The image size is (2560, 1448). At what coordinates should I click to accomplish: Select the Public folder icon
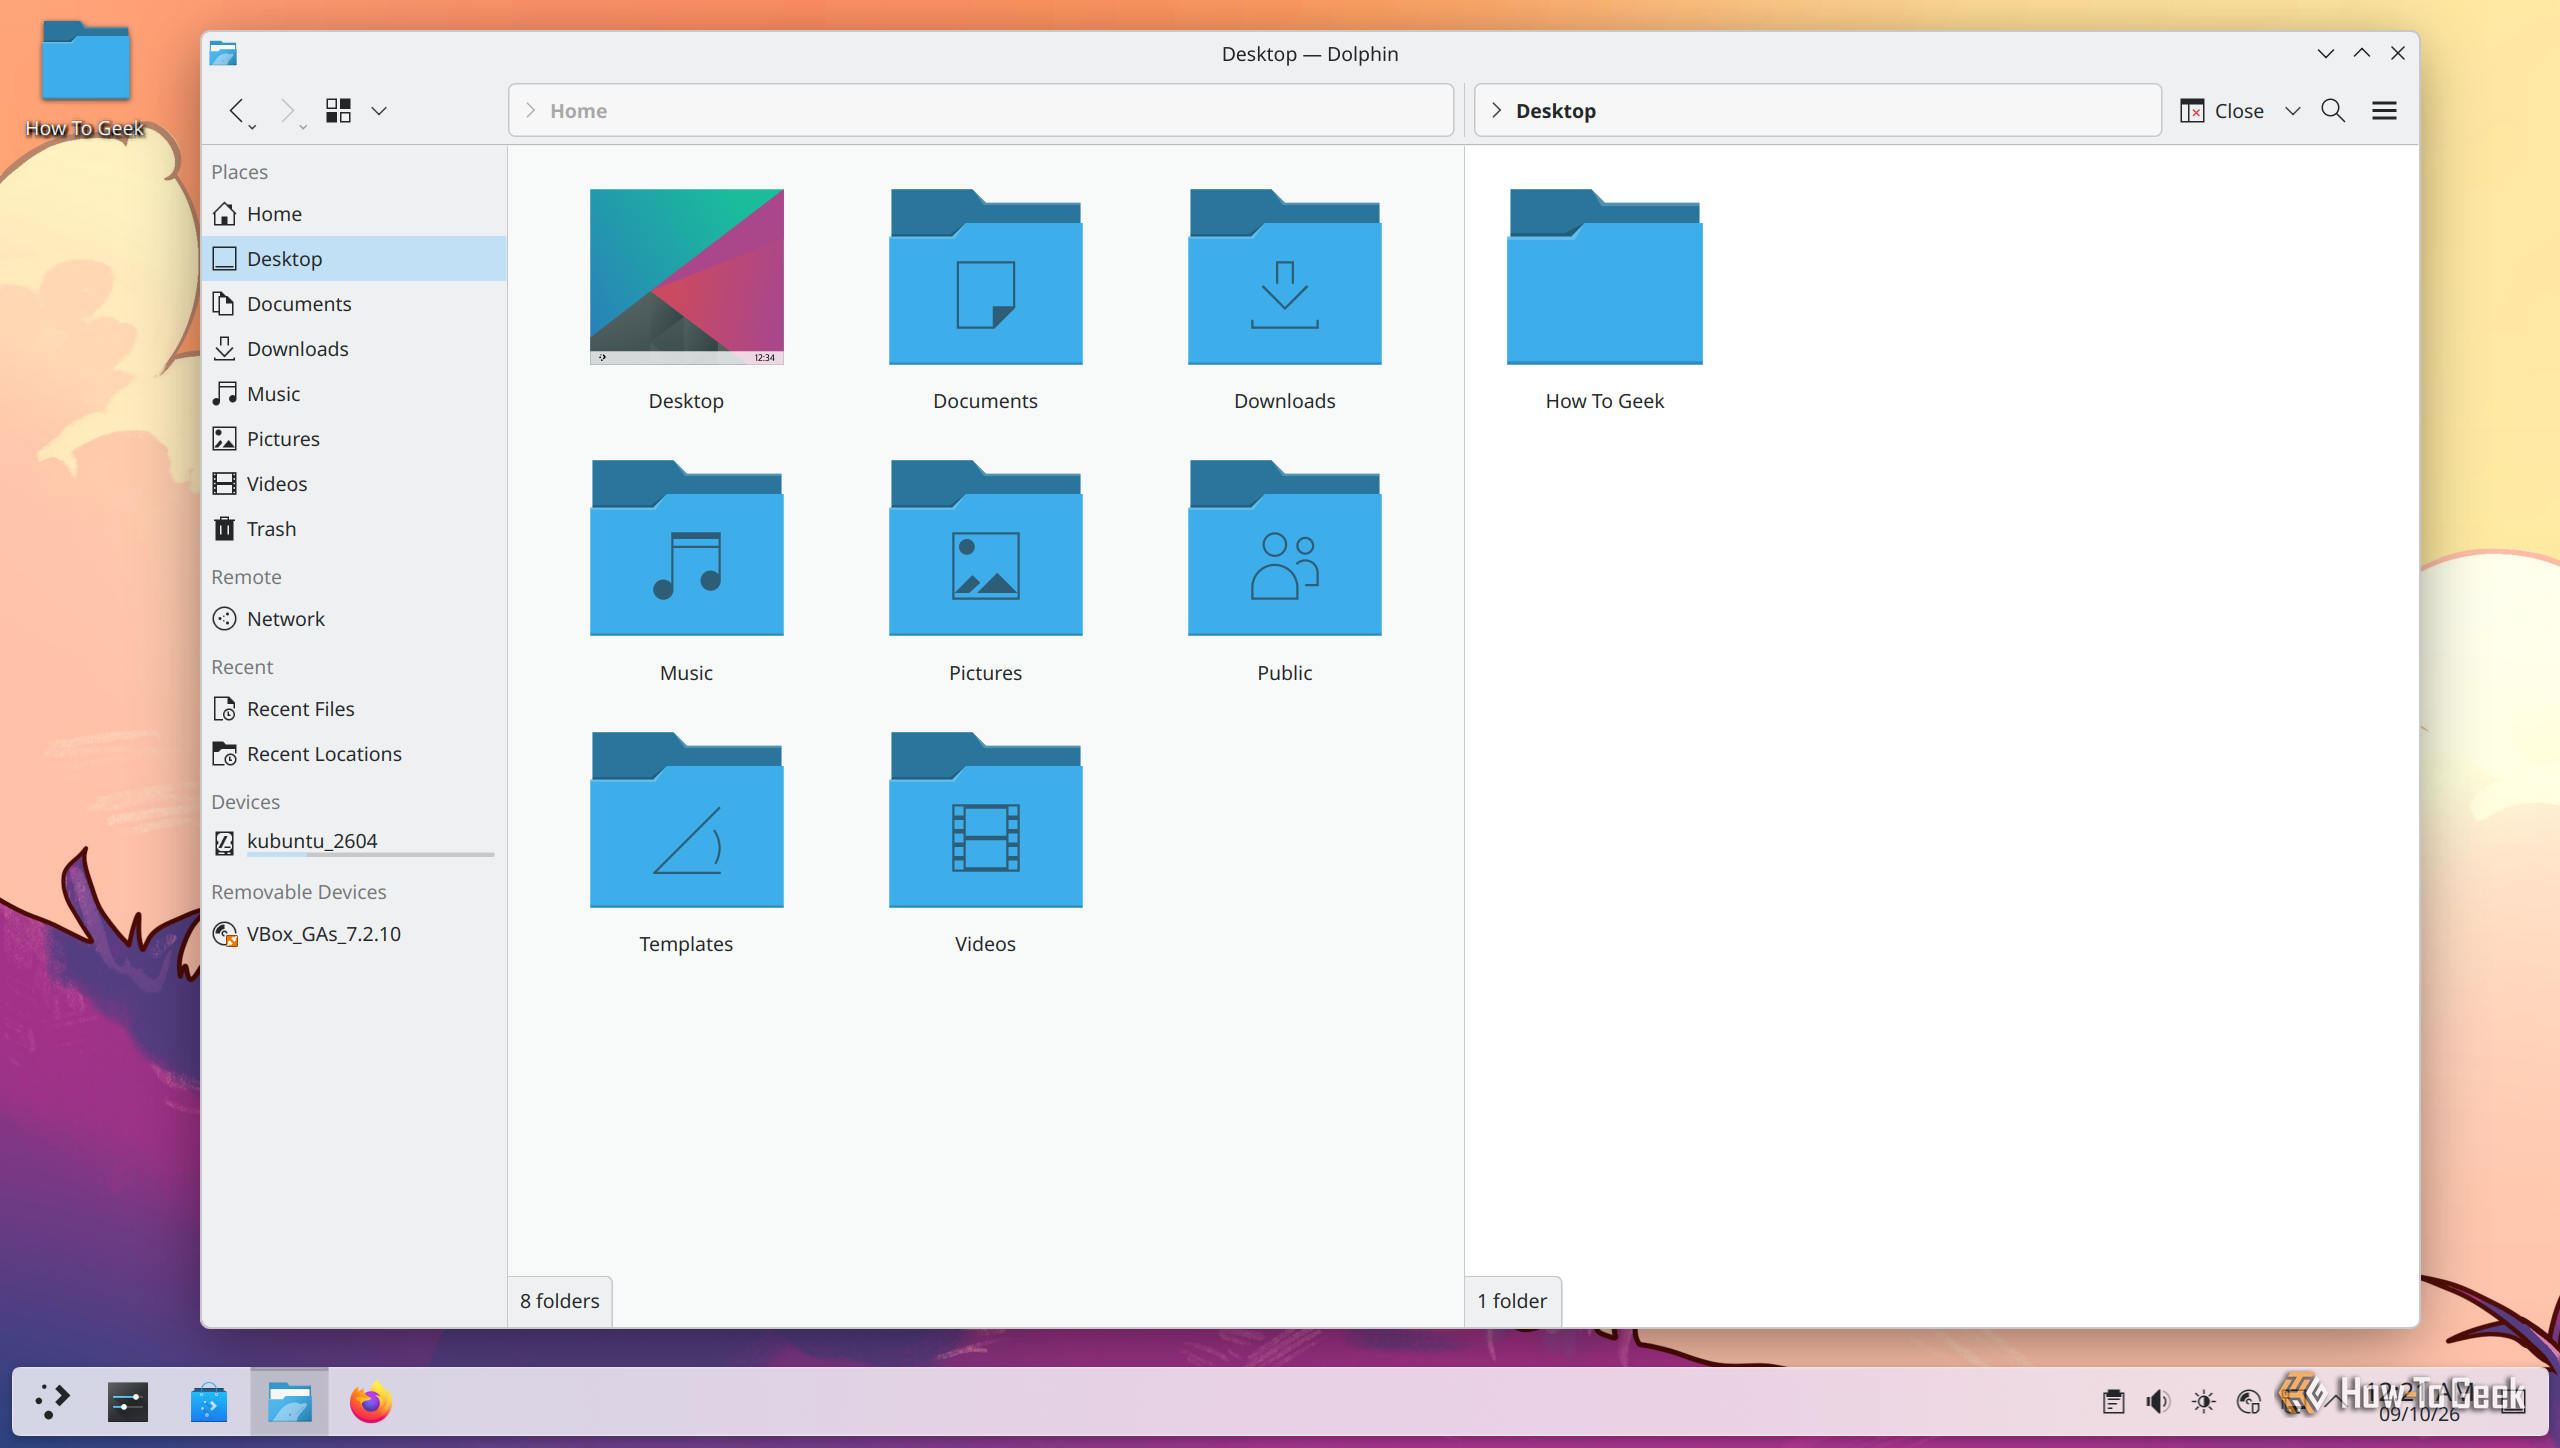1284,548
